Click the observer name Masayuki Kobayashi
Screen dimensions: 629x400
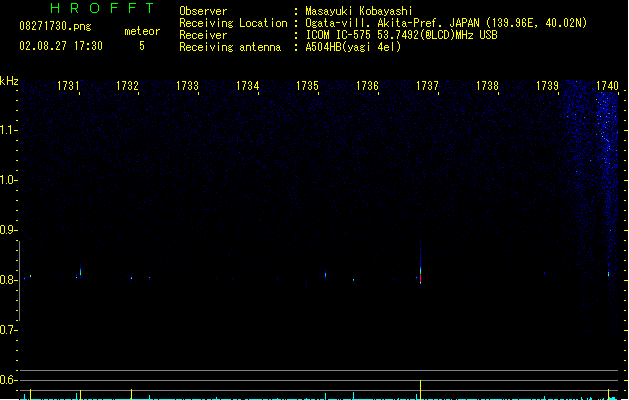pyautogui.click(x=359, y=11)
